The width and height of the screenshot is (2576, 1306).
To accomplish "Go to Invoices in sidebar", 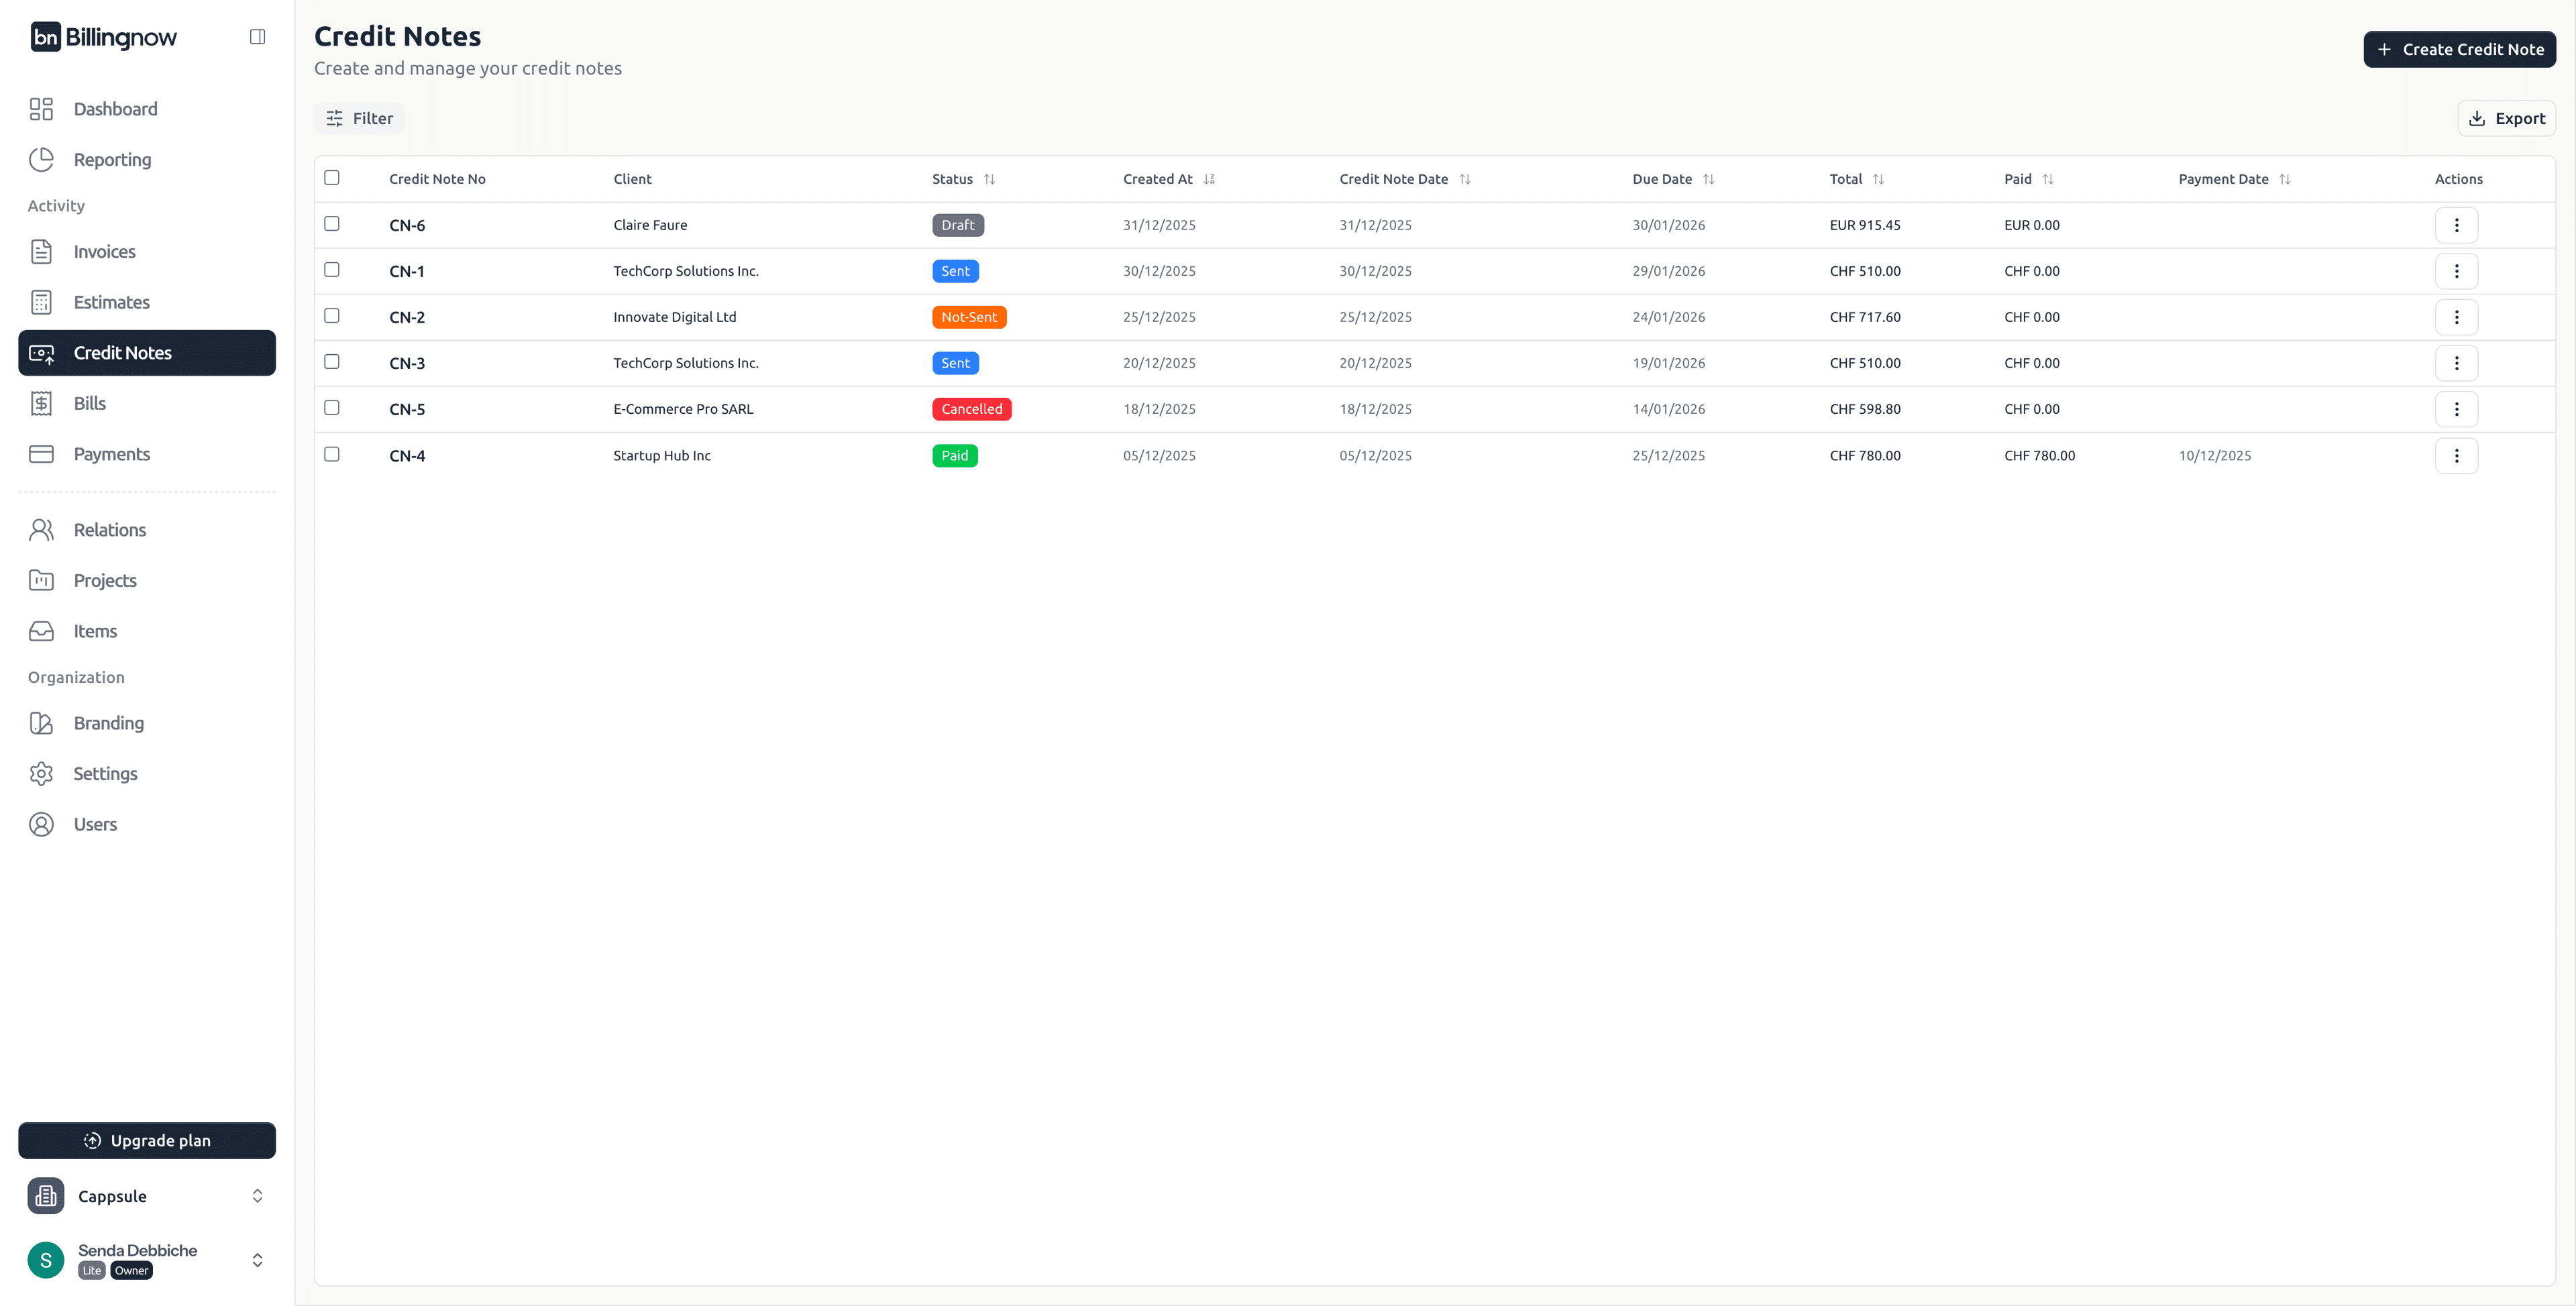I will (x=104, y=252).
